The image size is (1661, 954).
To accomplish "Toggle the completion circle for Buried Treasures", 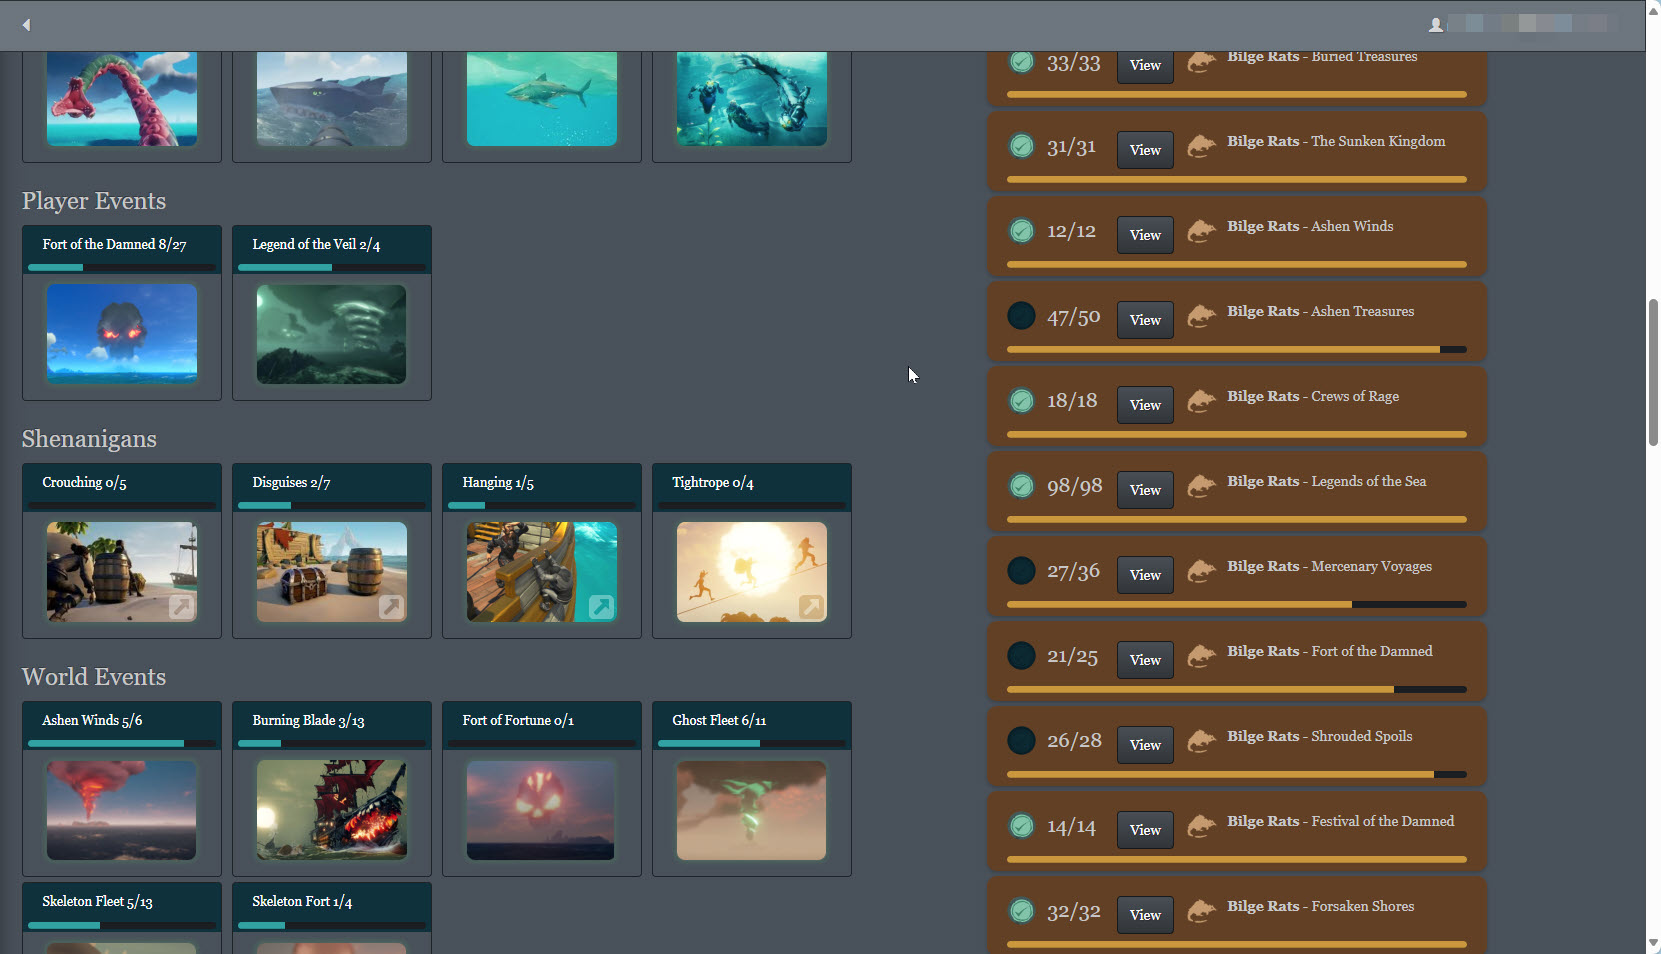I will point(1021,62).
